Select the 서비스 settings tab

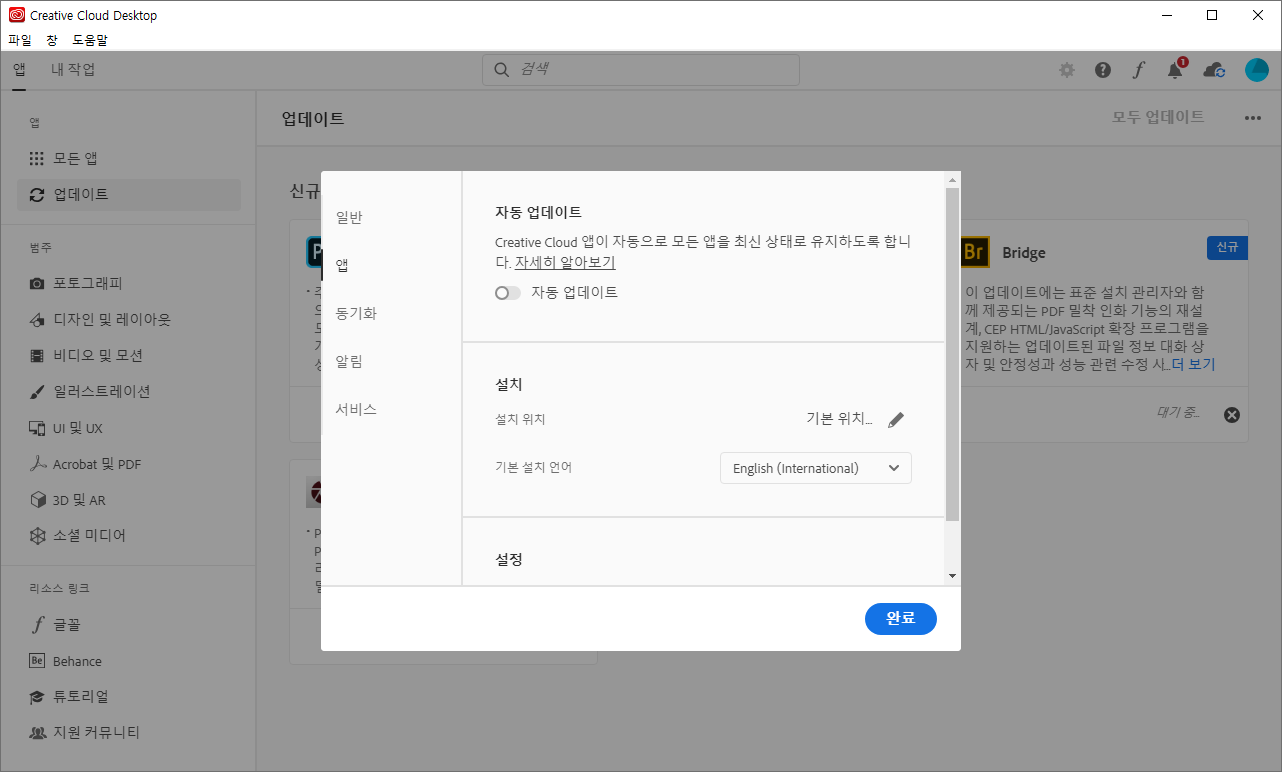pos(357,409)
